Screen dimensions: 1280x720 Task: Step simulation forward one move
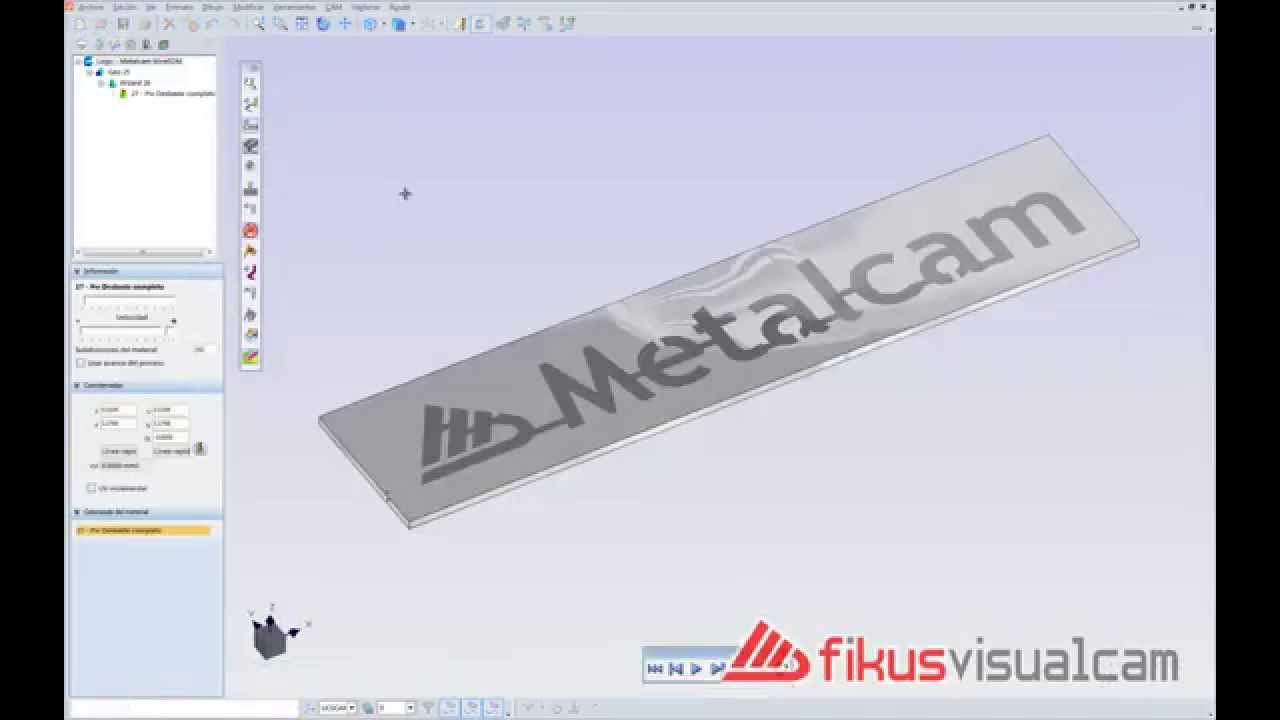(717, 668)
